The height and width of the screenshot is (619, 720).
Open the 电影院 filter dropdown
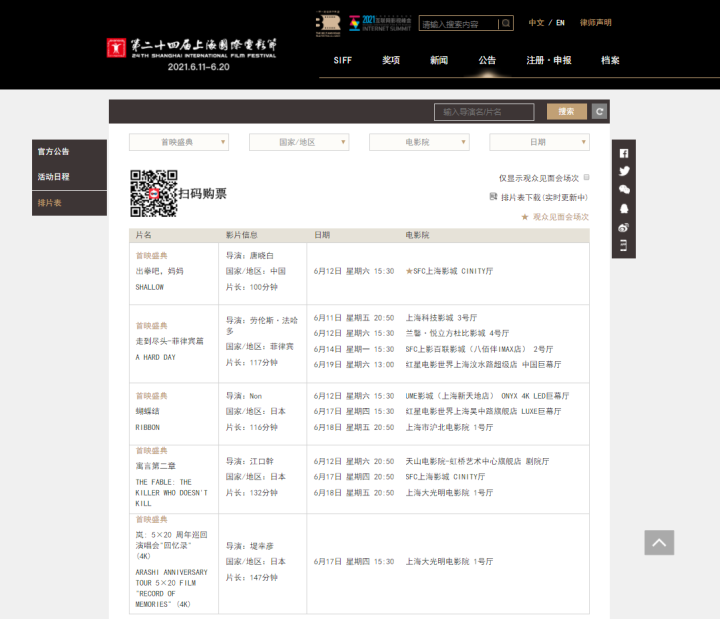pos(419,142)
